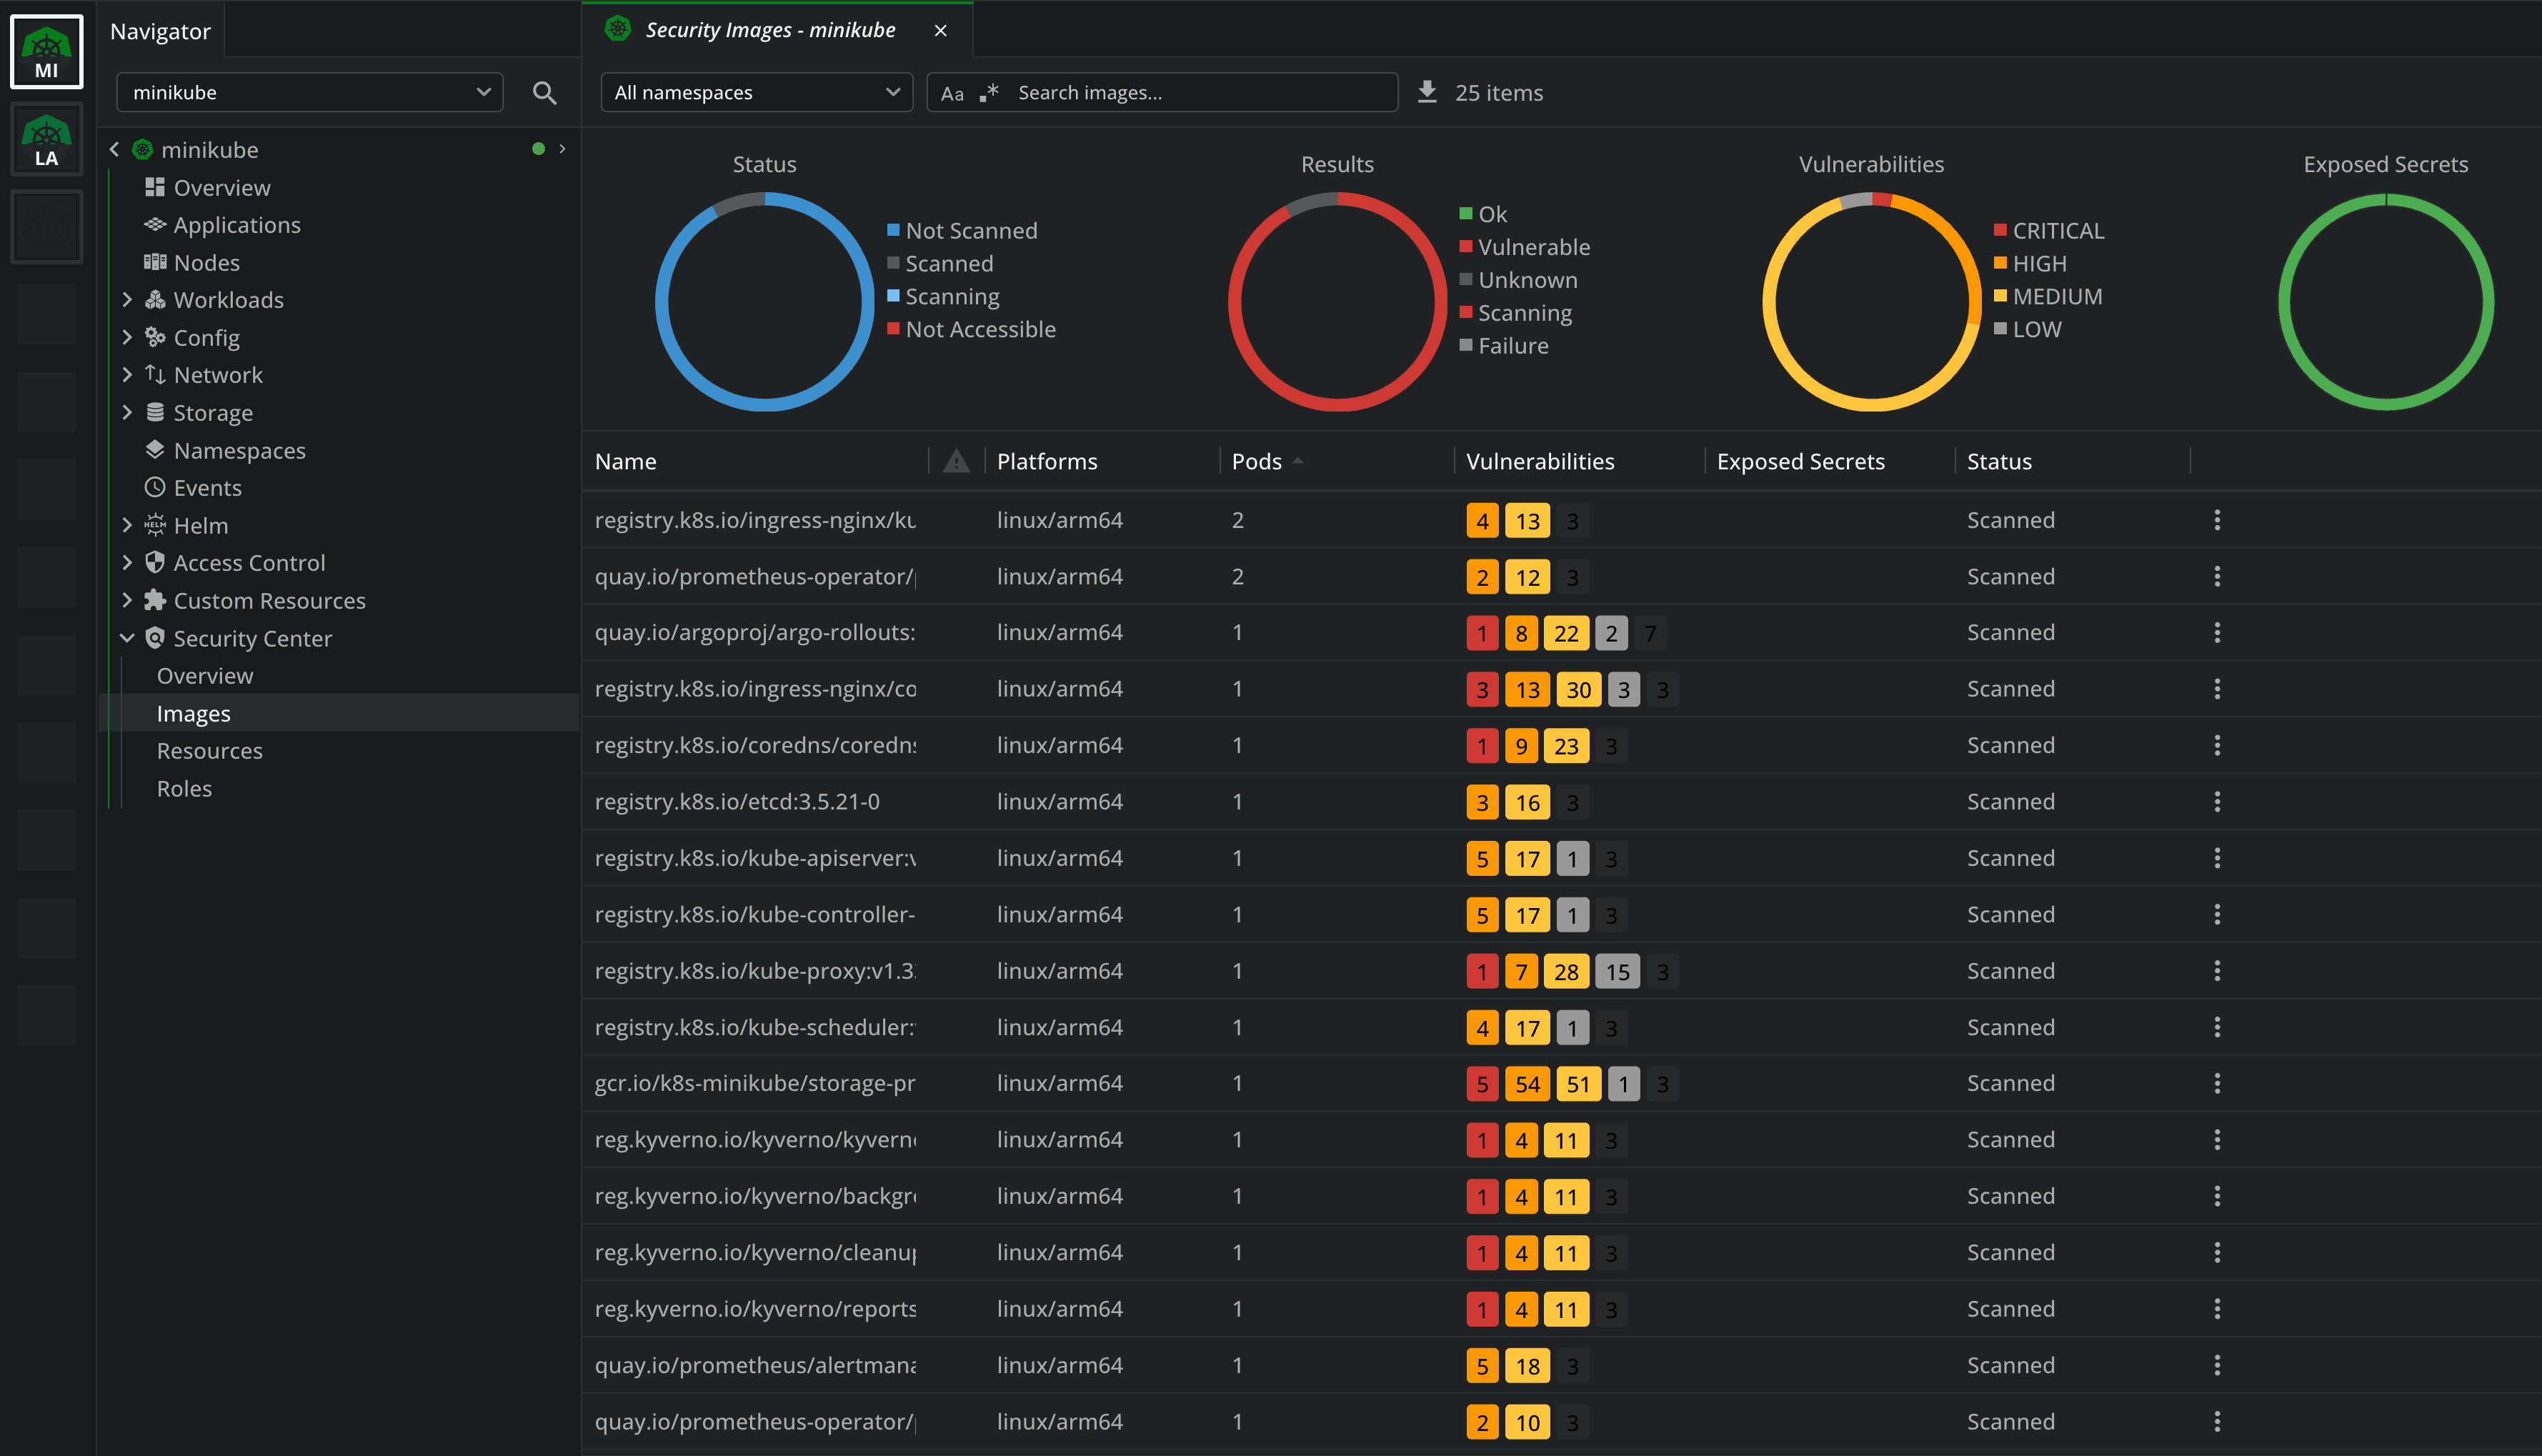
Task: Open the LA cluster icon in sidebar
Action: click(x=46, y=141)
